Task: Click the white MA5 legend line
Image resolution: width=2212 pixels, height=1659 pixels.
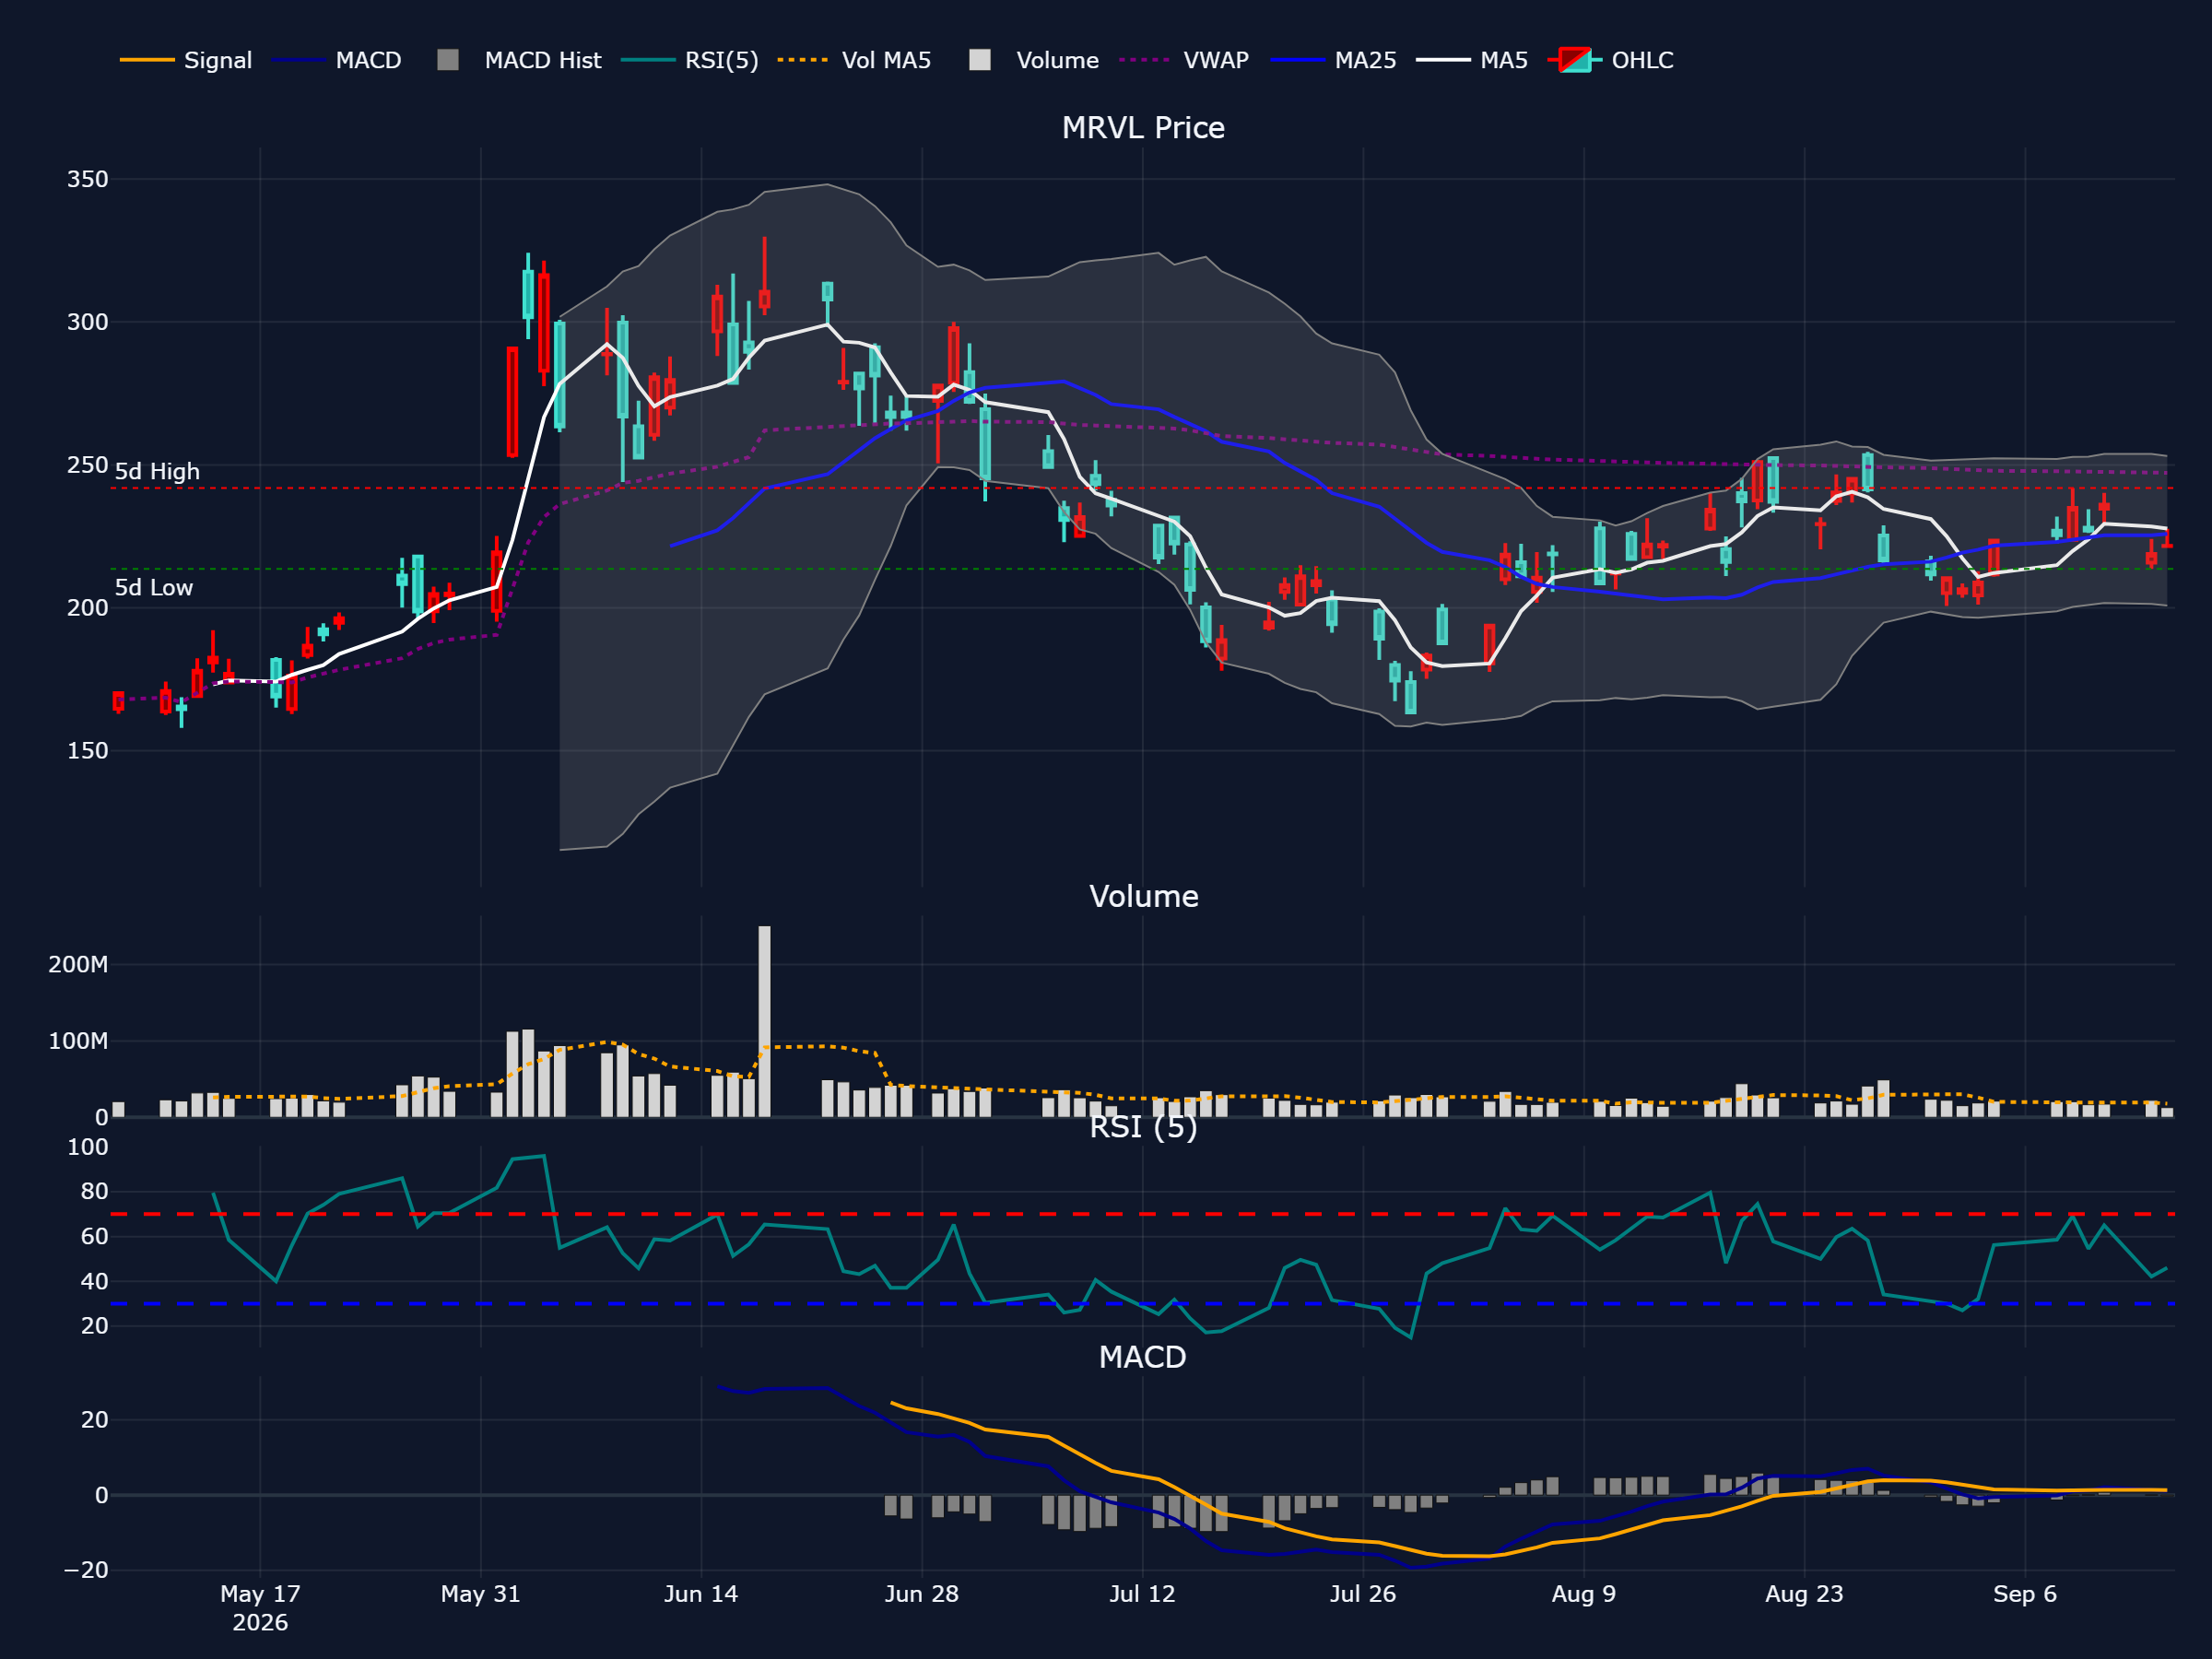Action: coord(1443,60)
